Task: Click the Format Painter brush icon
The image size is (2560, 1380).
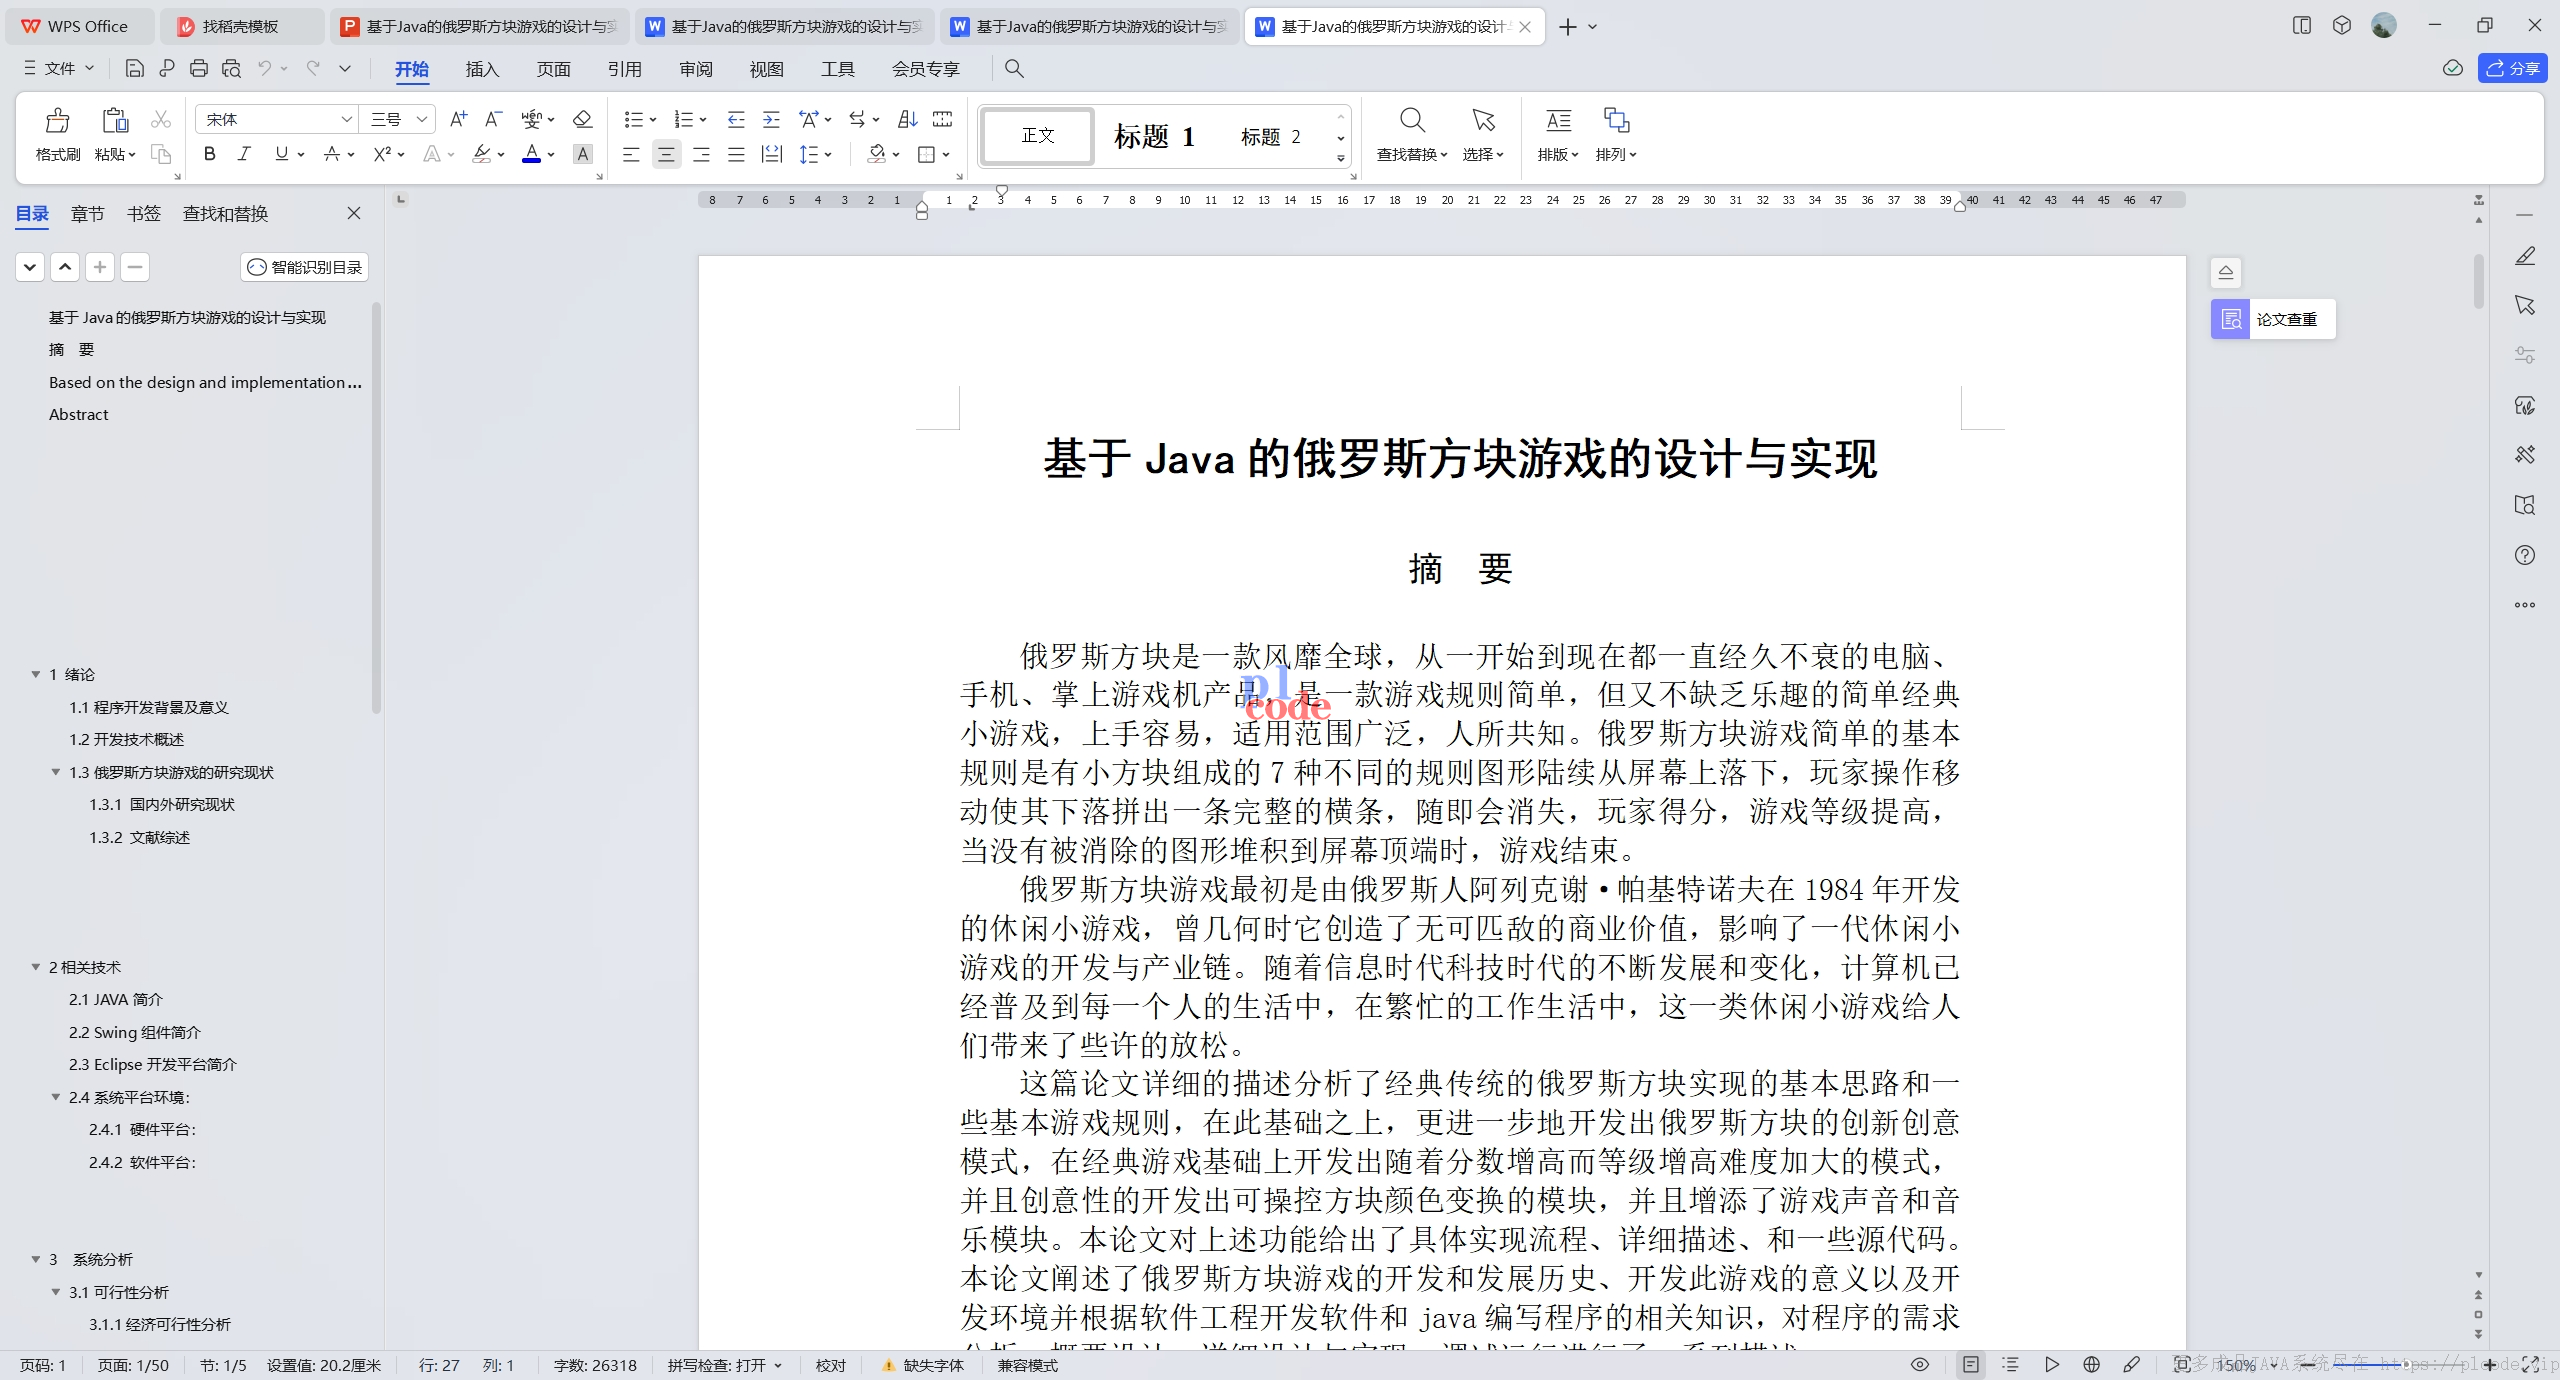Action: pos(57,121)
